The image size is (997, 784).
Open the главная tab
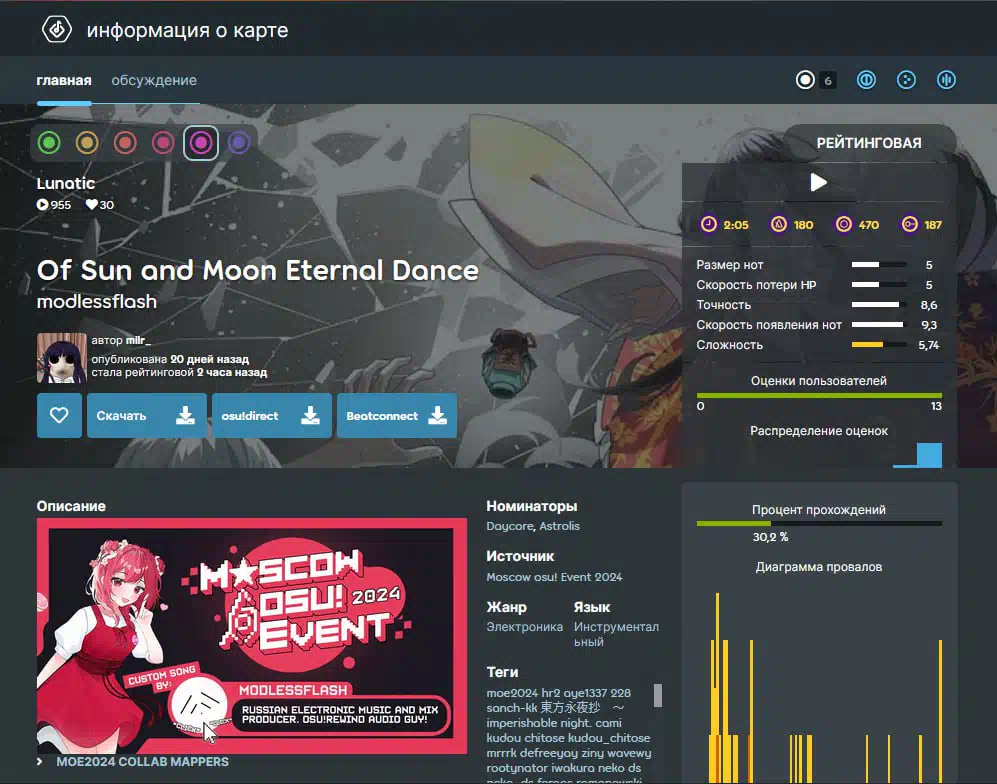64,81
